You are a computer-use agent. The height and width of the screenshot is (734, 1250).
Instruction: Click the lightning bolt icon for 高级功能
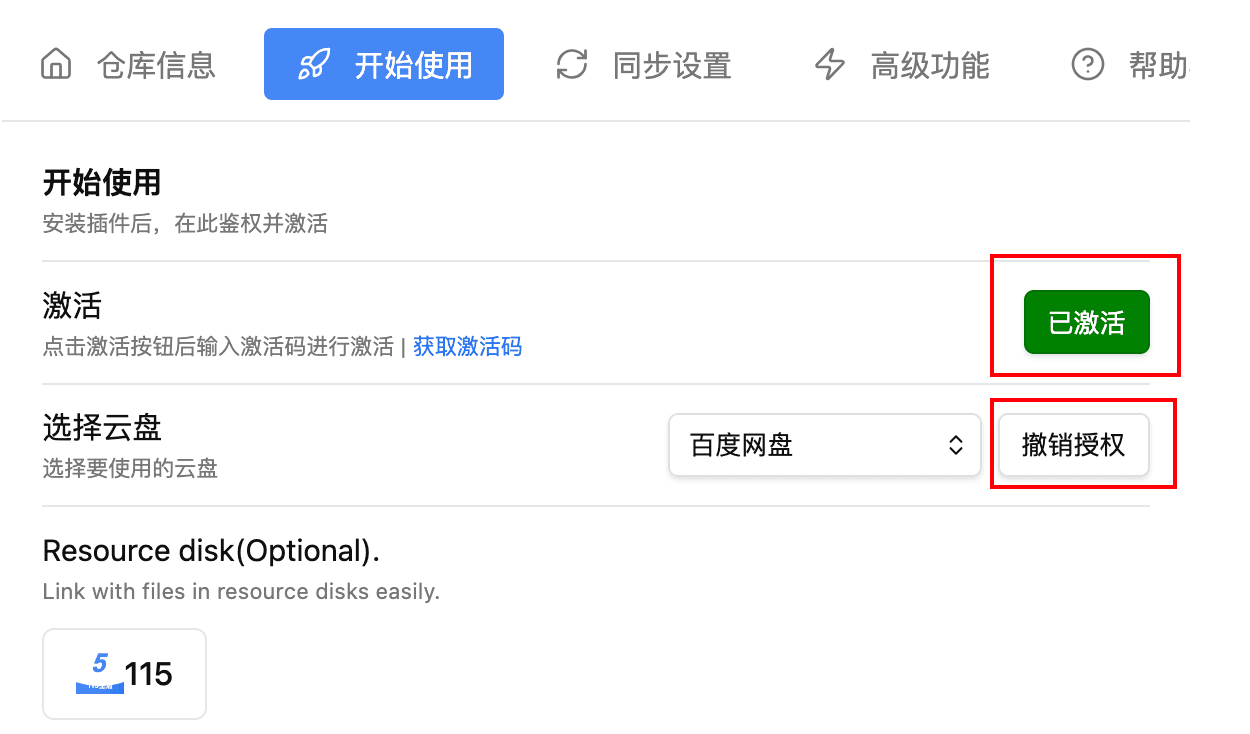point(830,65)
